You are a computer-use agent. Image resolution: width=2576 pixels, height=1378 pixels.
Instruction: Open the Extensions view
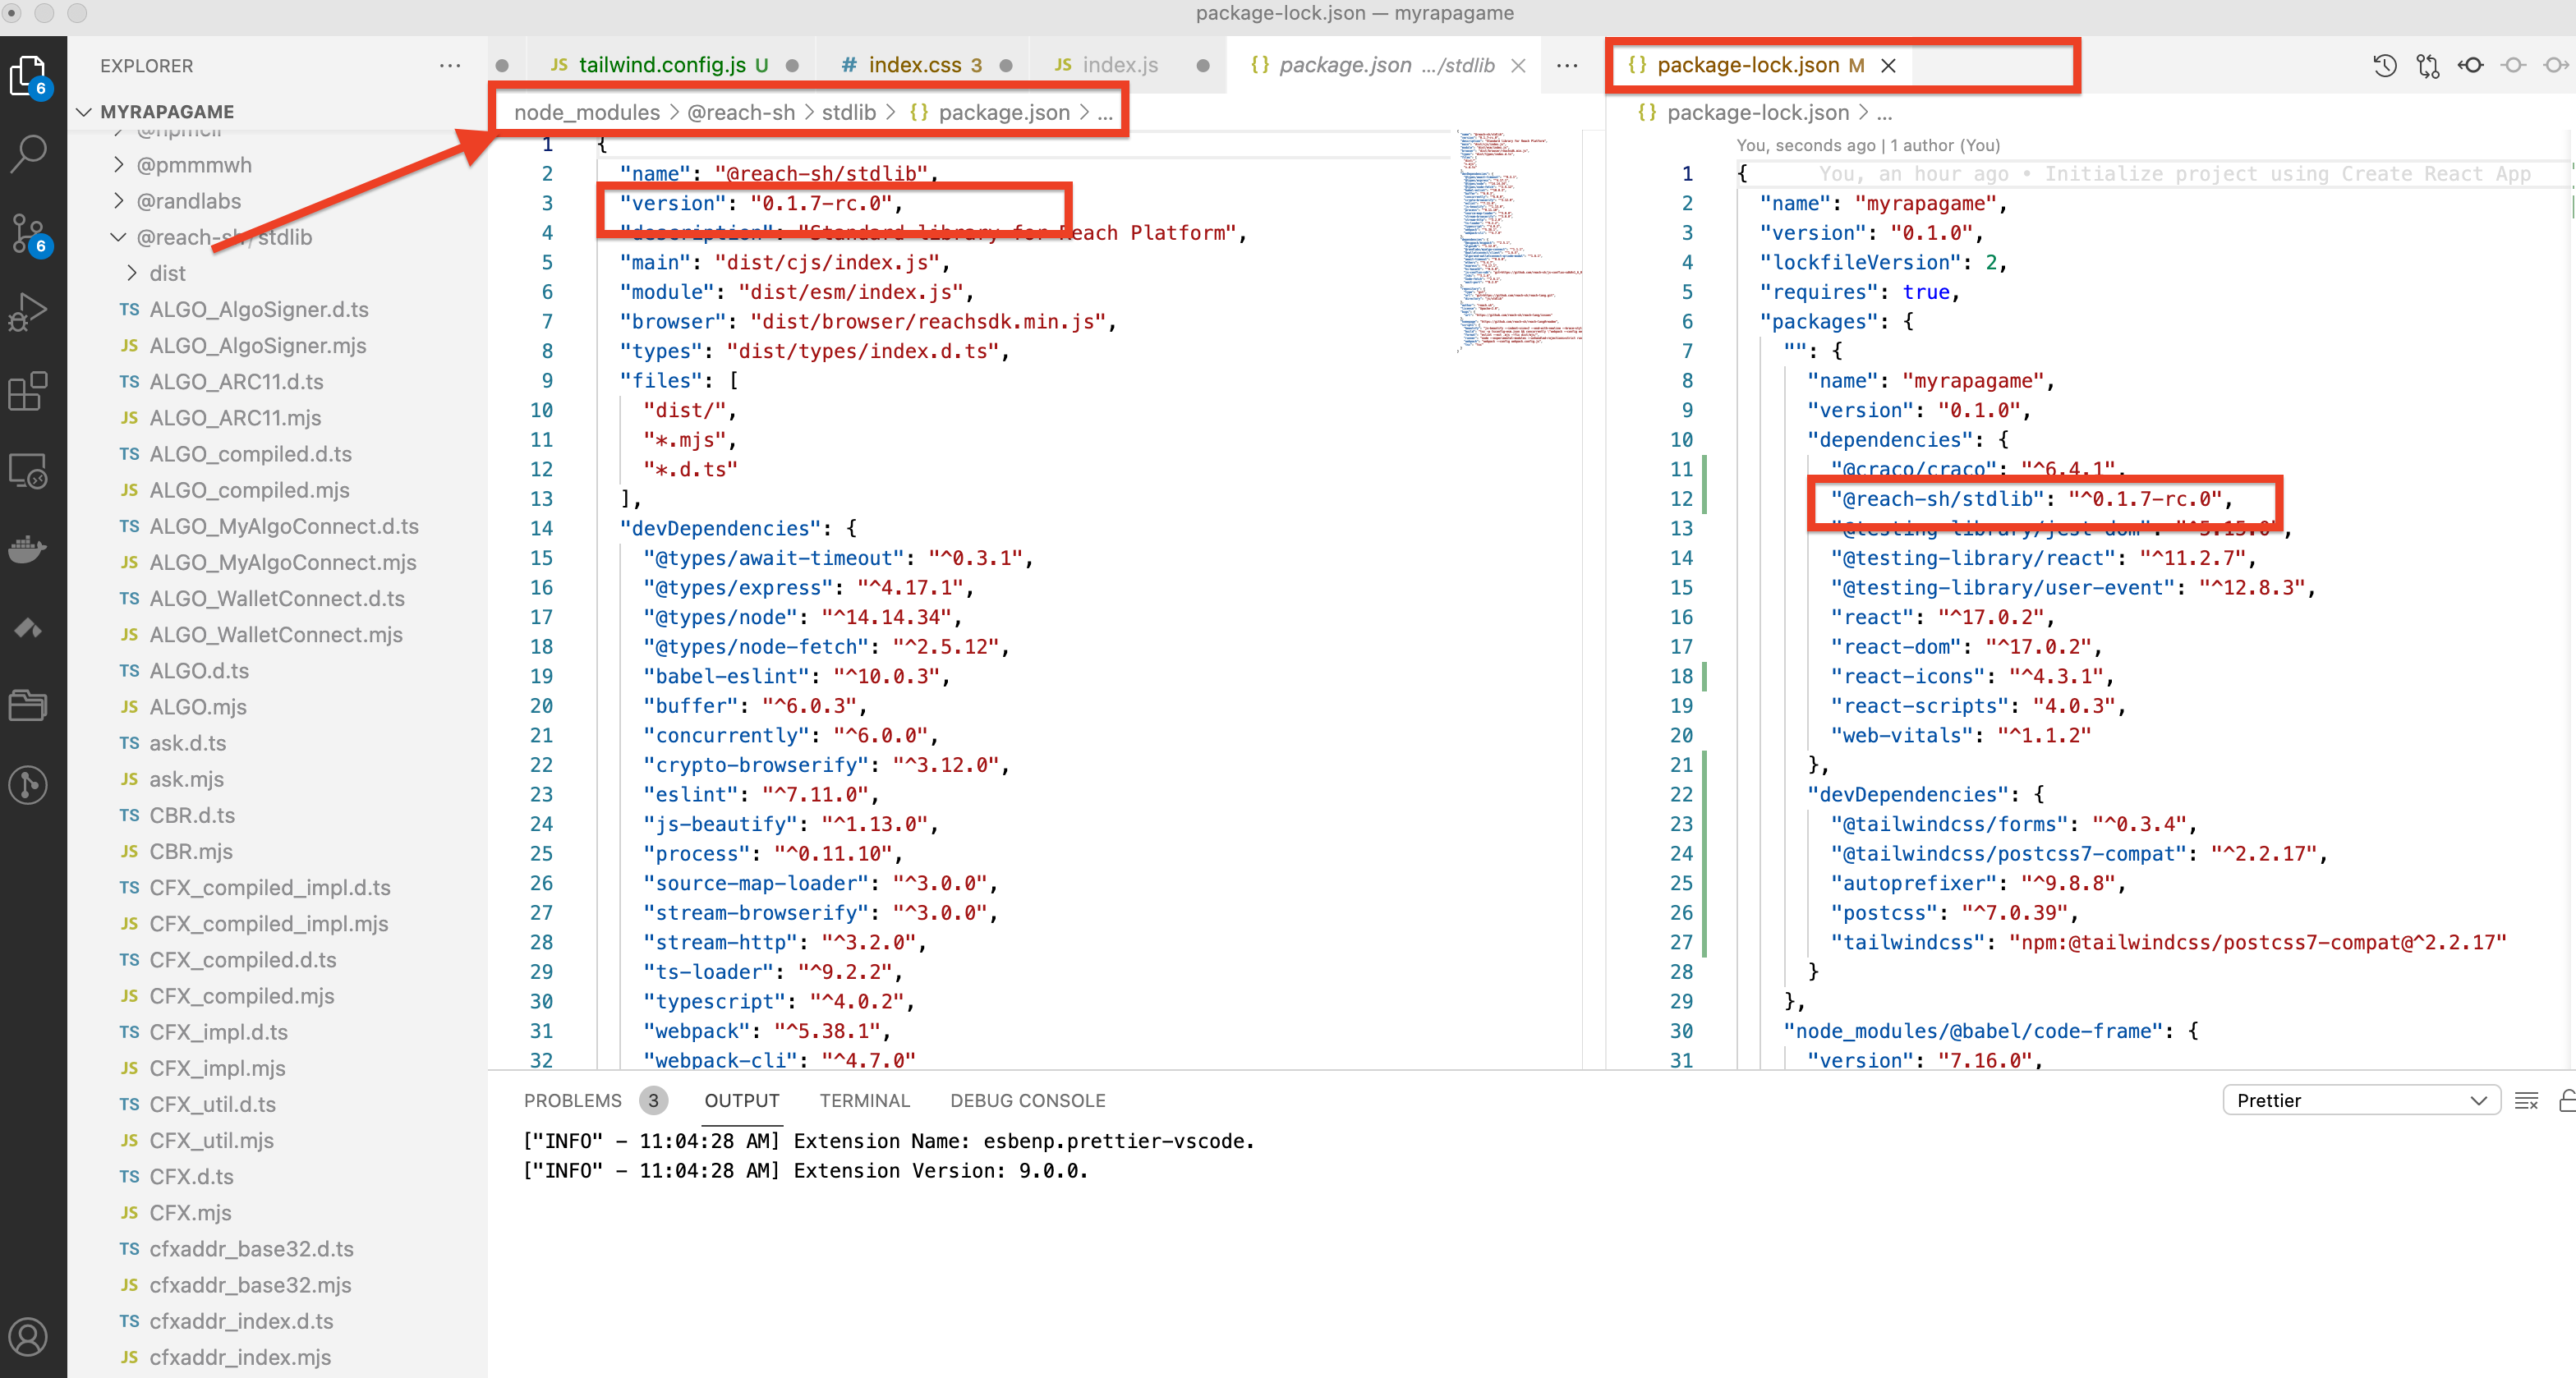click(29, 391)
